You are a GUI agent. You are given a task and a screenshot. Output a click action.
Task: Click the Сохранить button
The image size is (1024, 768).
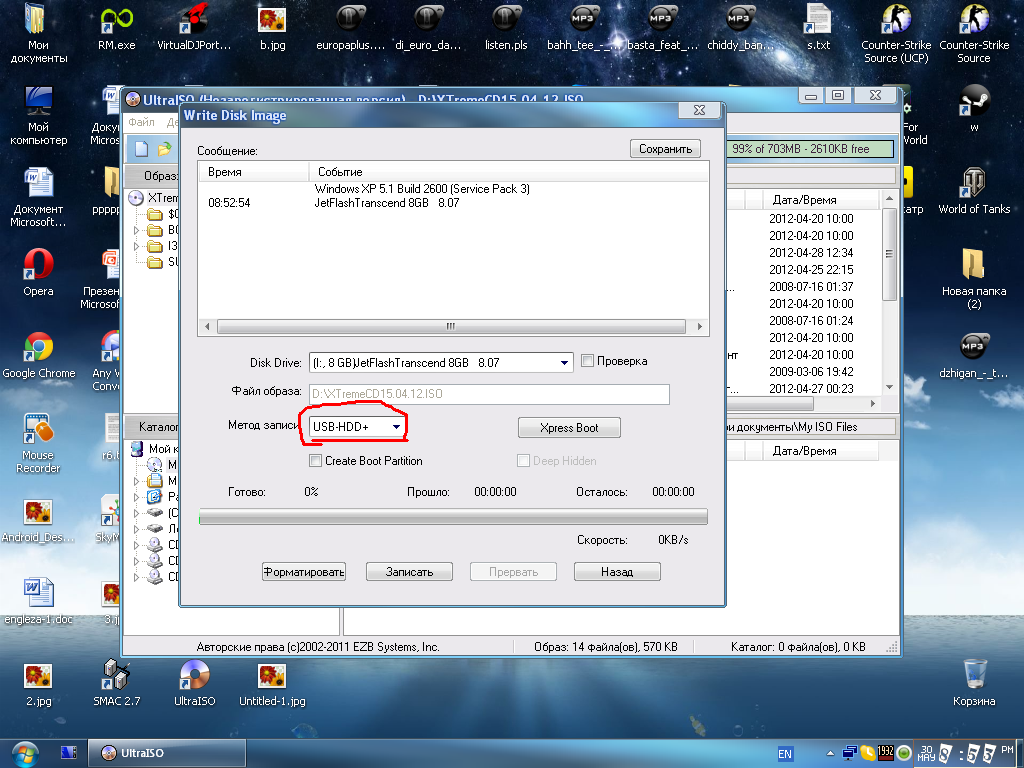tap(665, 149)
